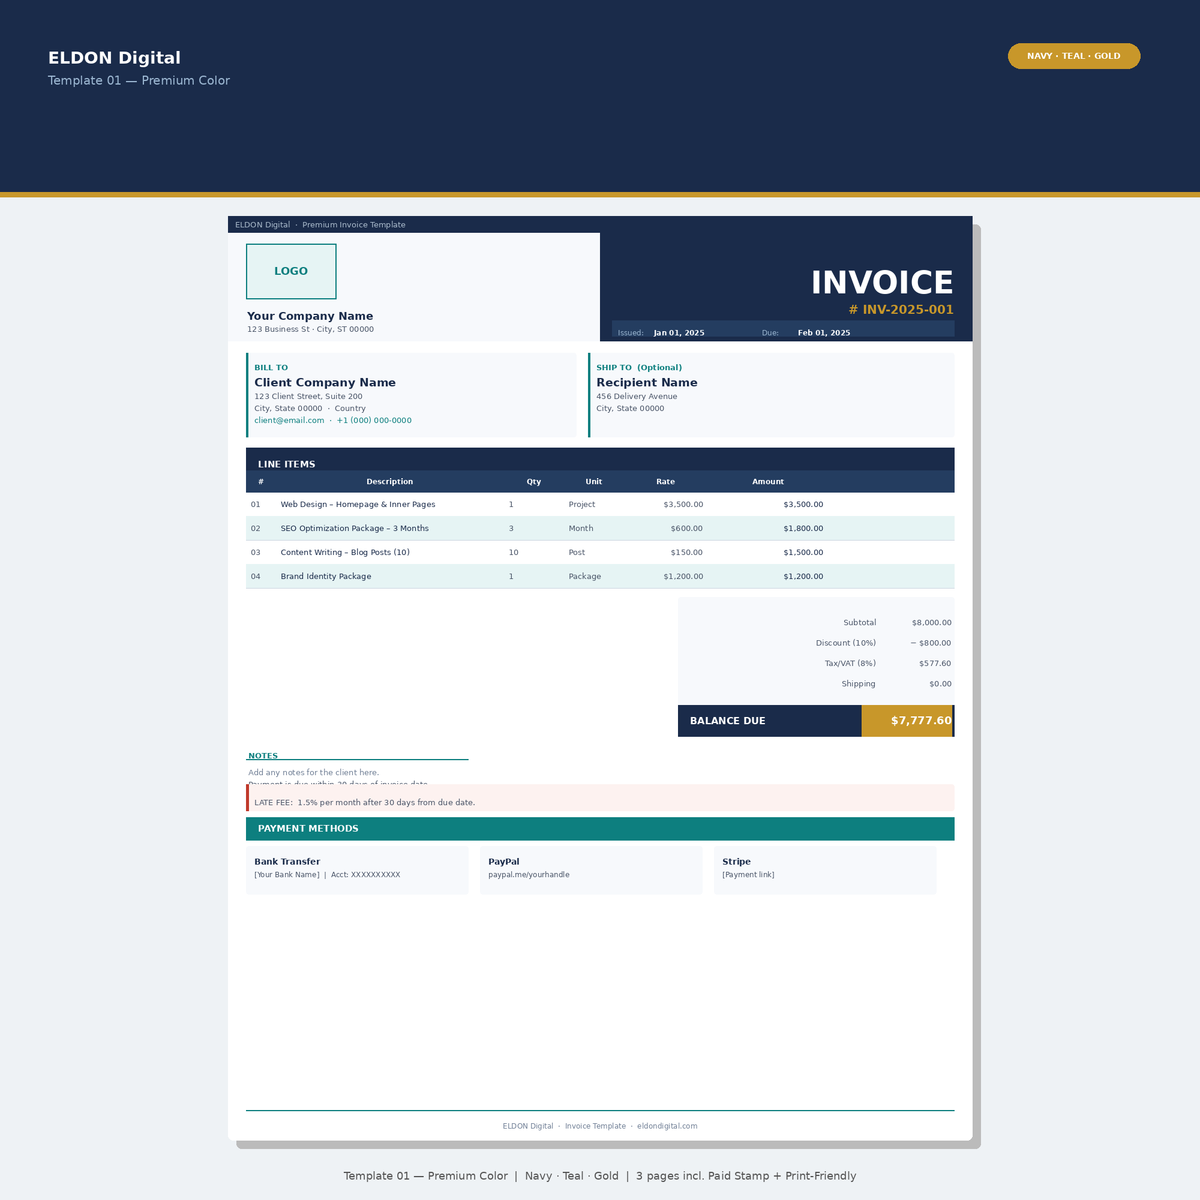Click Your Company Name text

coord(310,316)
